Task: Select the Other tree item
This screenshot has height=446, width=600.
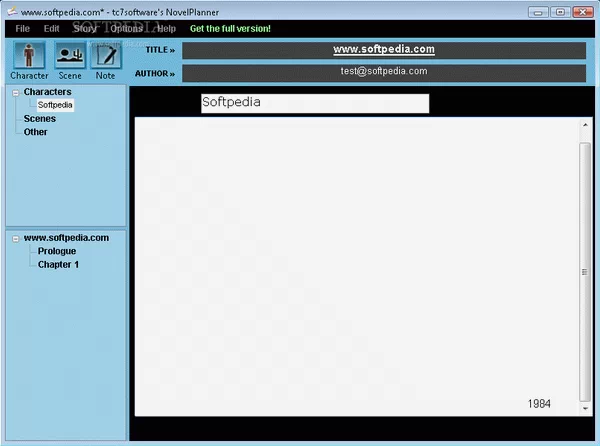Action: pos(36,132)
